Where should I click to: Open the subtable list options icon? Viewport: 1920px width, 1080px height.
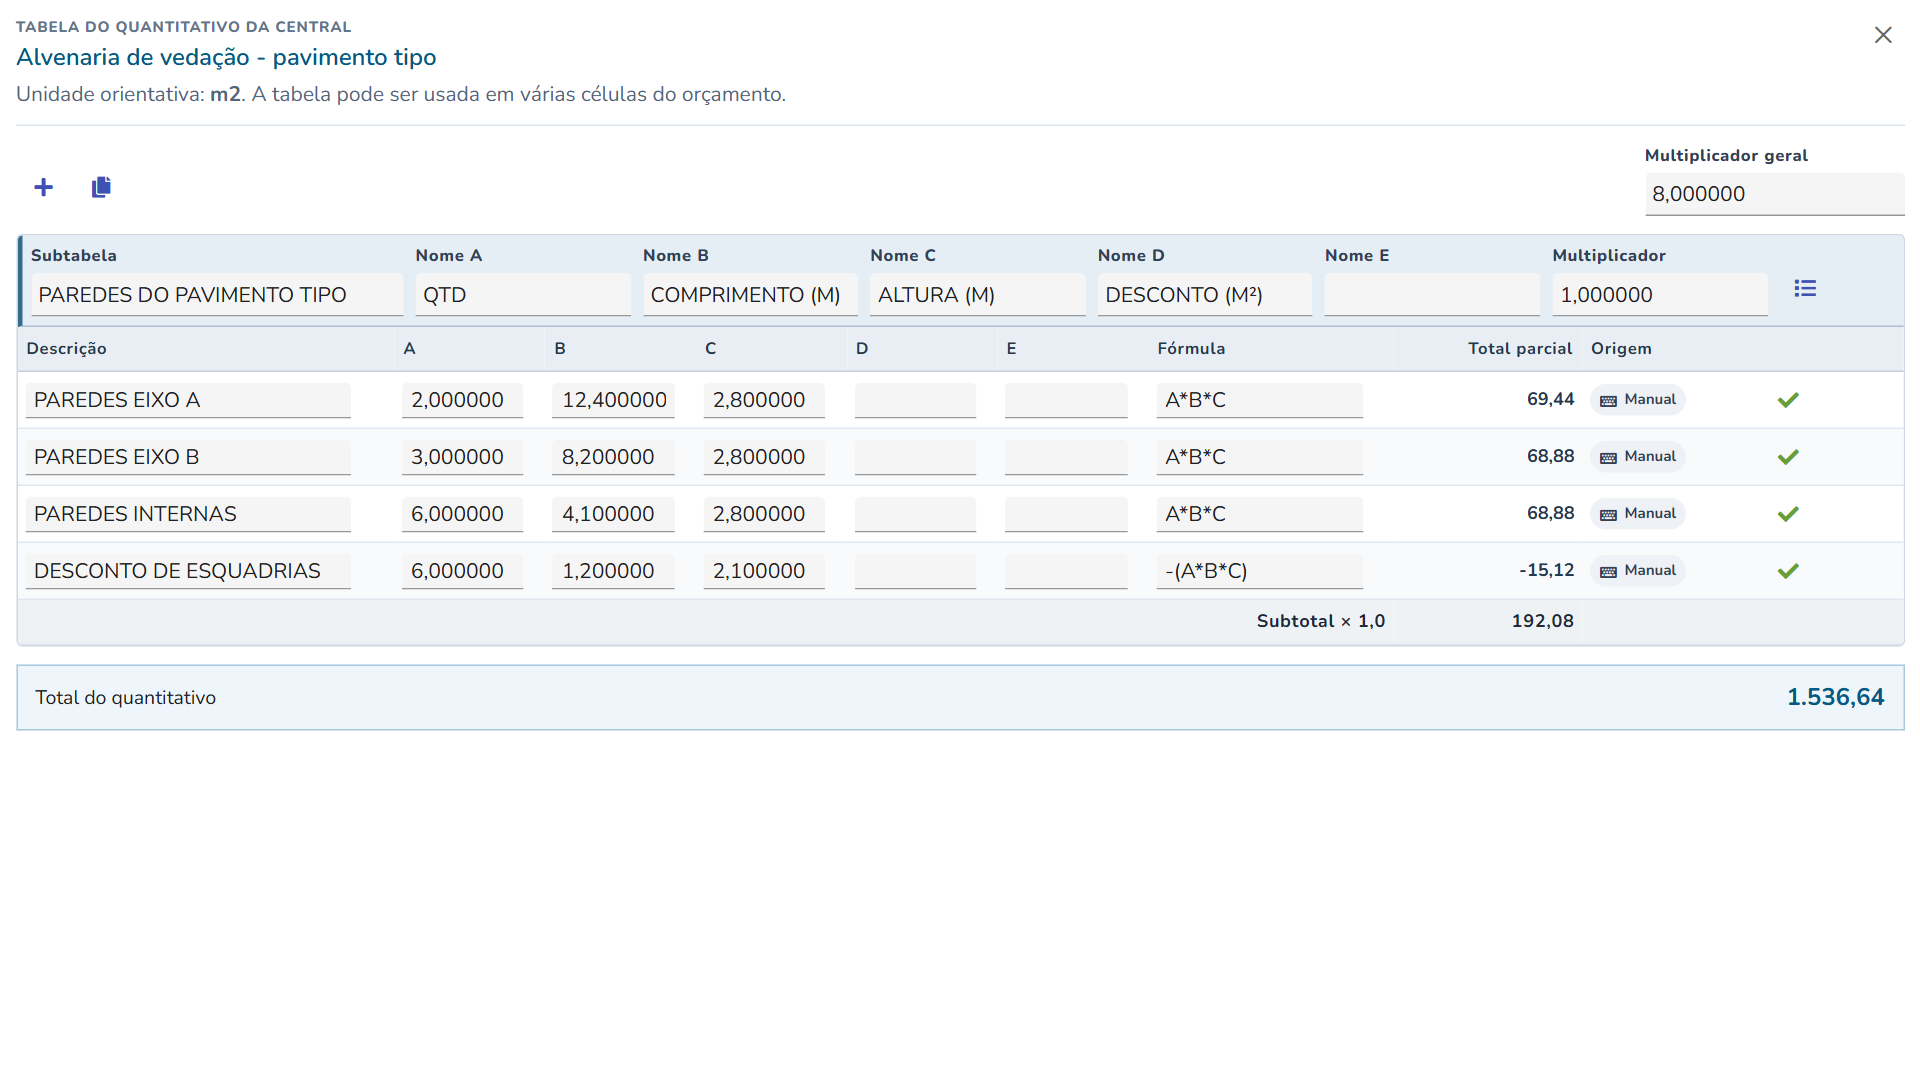click(1805, 288)
